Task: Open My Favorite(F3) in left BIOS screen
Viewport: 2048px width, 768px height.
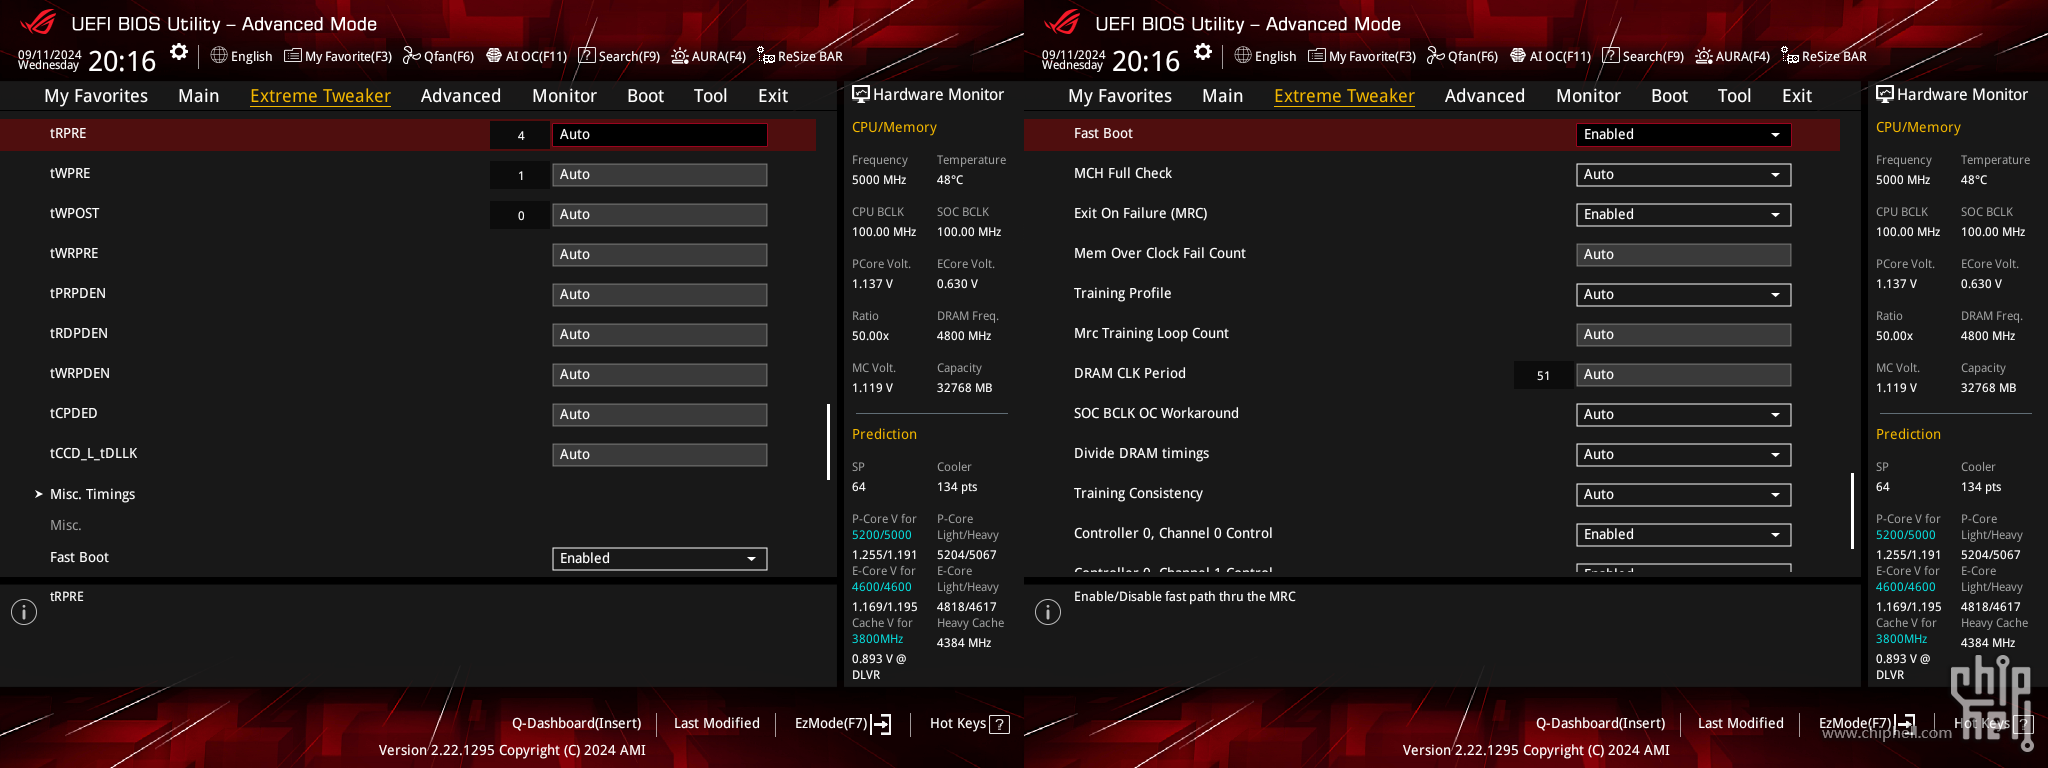Action: coord(338,56)
